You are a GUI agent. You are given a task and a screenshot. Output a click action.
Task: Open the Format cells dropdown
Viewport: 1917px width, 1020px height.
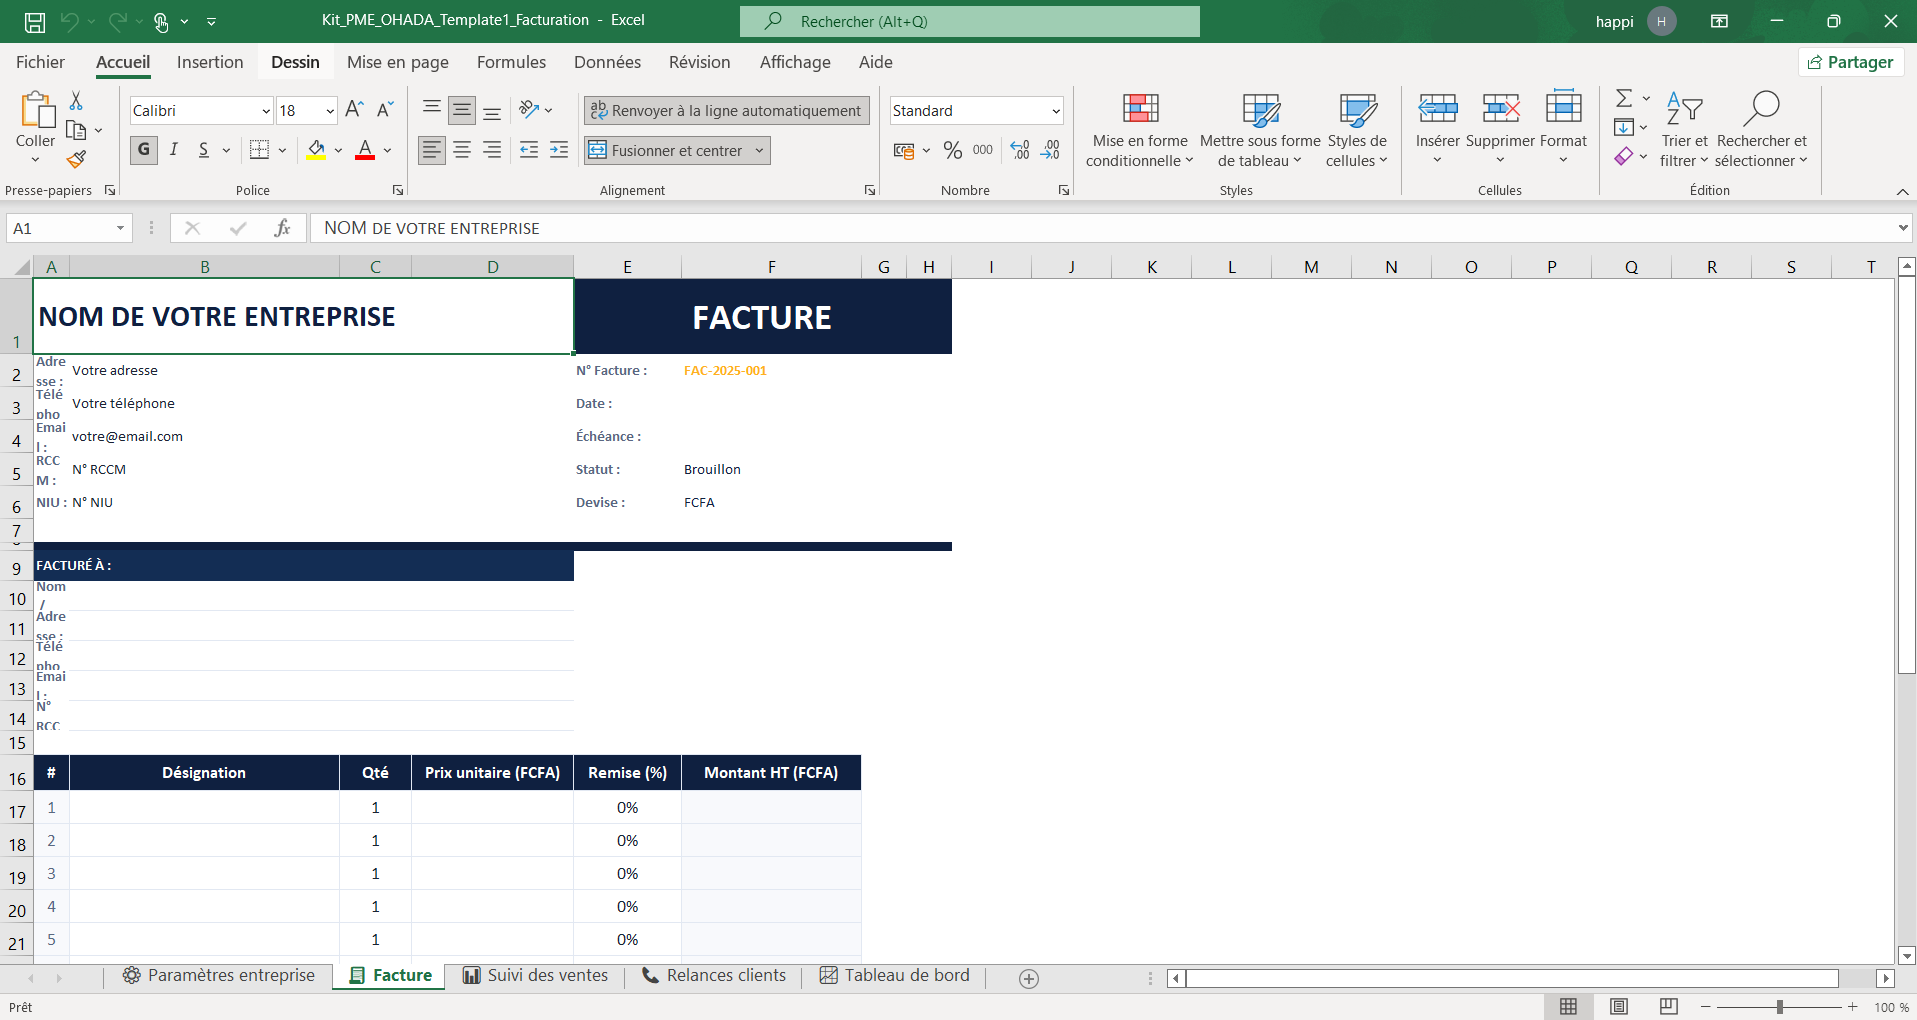click(x=1564, y=130)
